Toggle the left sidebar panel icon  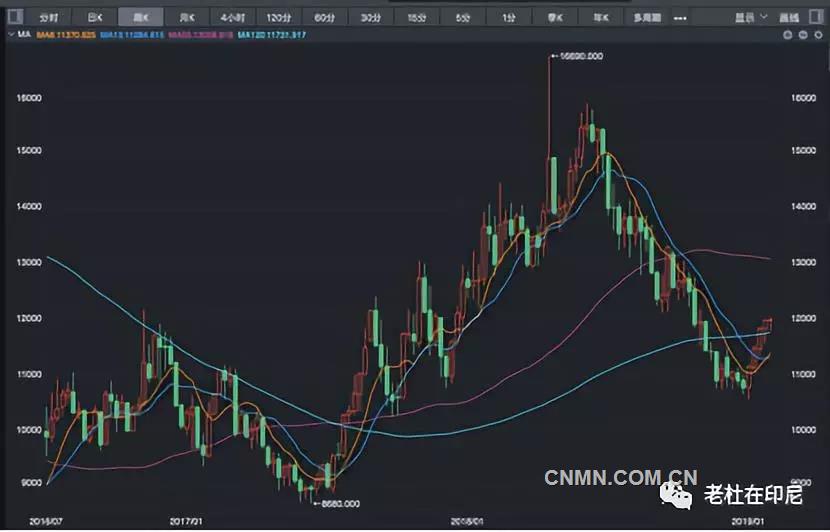(14, 18)
